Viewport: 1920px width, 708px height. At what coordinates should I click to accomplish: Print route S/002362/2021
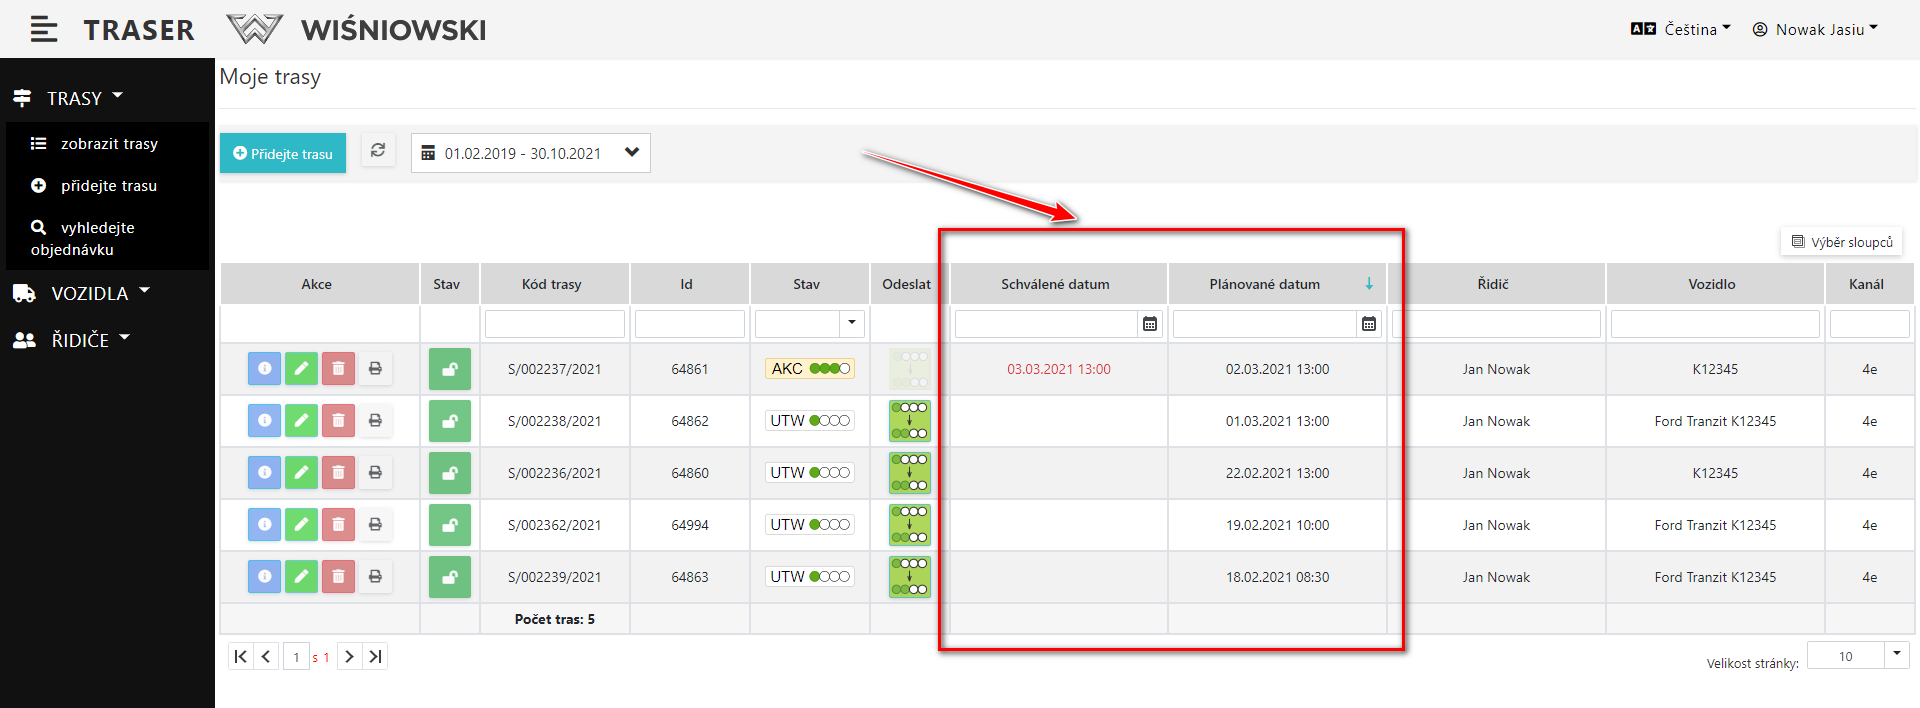(375, 525)
